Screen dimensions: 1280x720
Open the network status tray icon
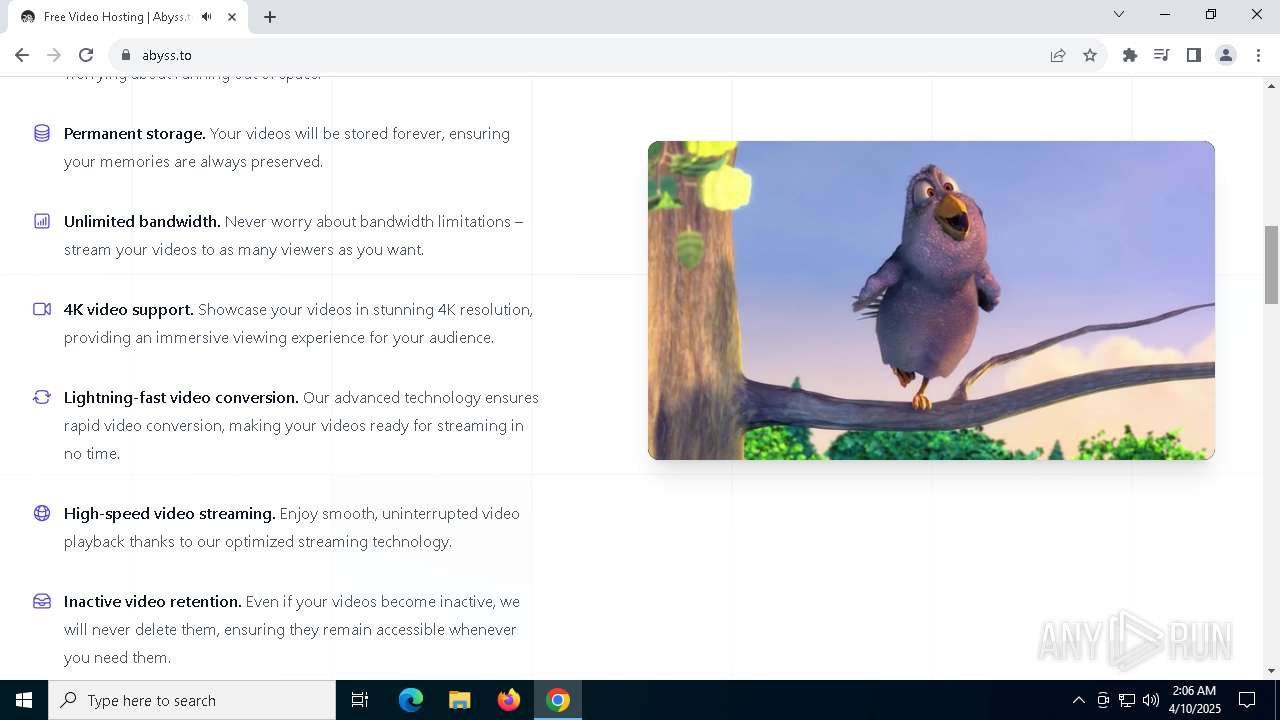tap(1127, 700)
